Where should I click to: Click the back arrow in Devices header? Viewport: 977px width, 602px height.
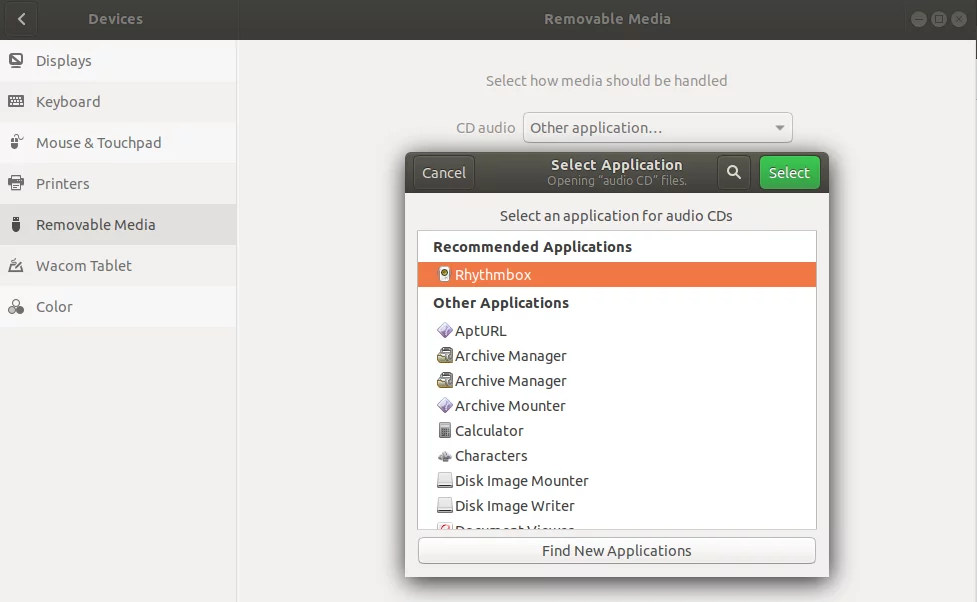point(22,19)
